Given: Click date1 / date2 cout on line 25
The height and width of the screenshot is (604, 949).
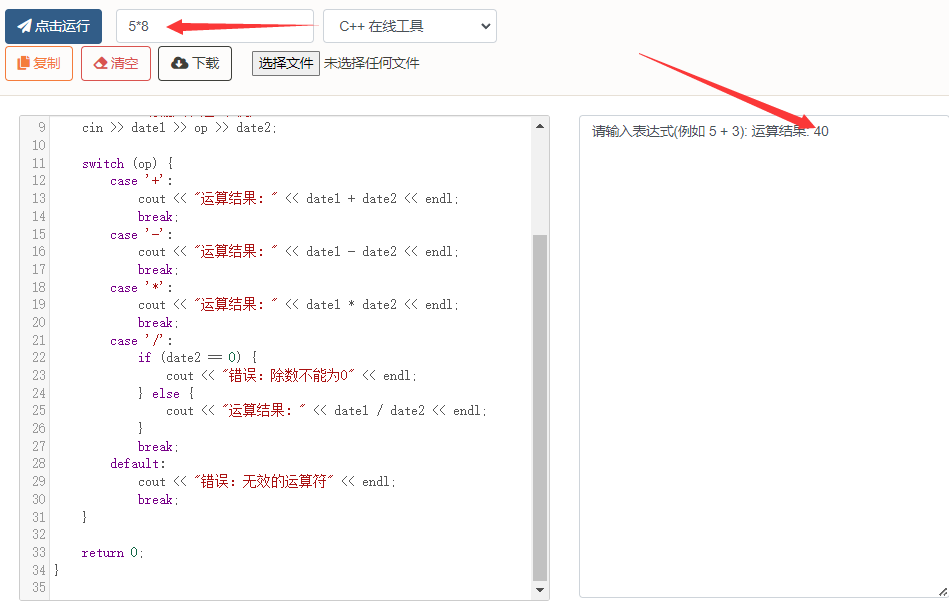Looking at the screenshot, I should (327, 411).
